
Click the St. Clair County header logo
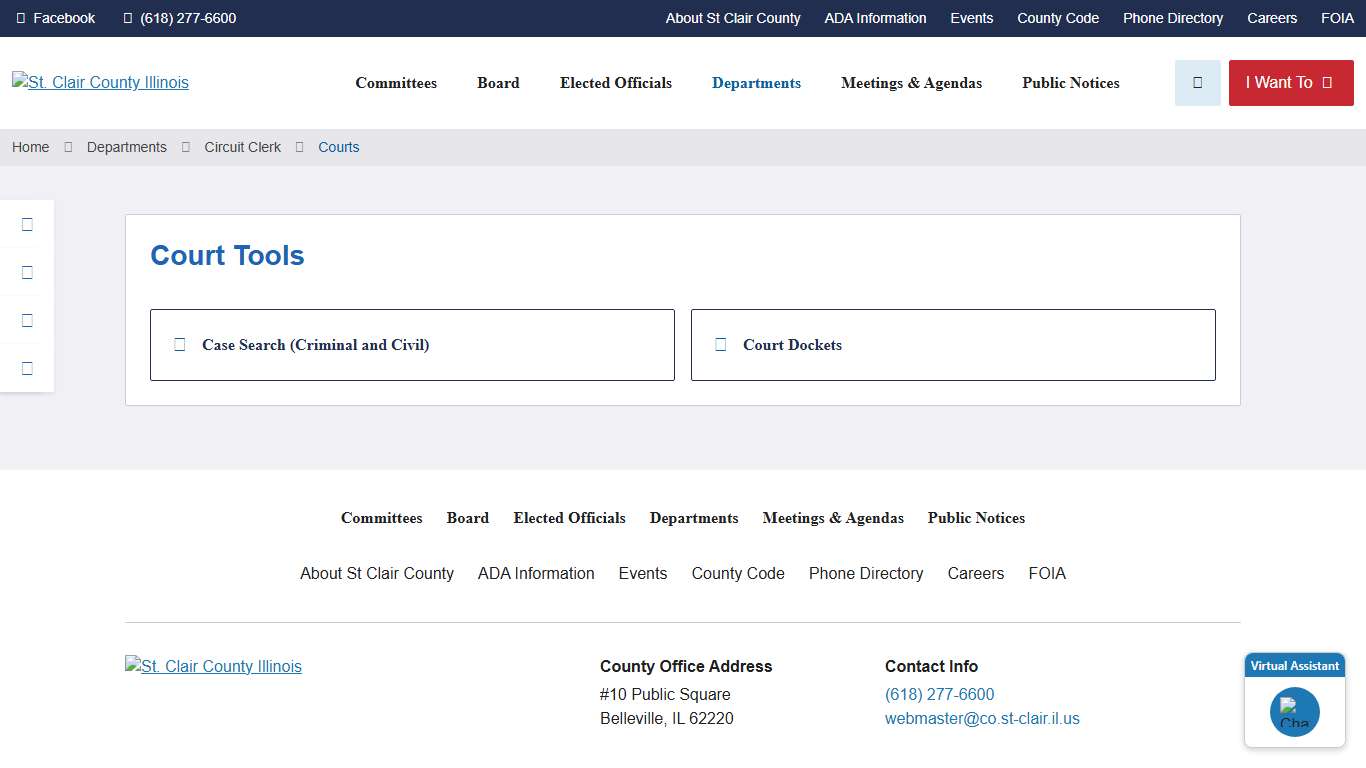coord(100,83)
